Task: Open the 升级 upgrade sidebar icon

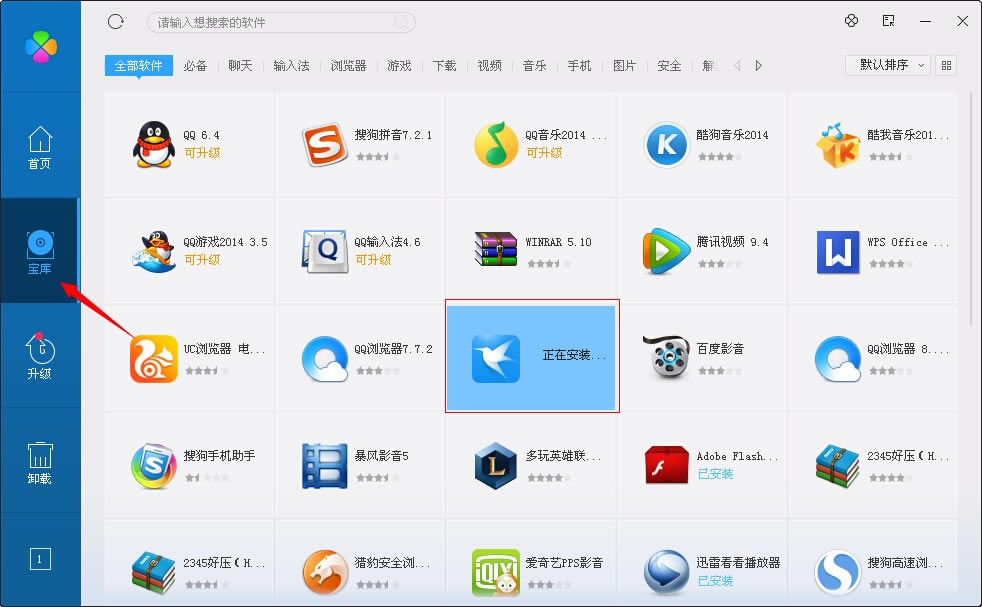Action: pos(39,356)
